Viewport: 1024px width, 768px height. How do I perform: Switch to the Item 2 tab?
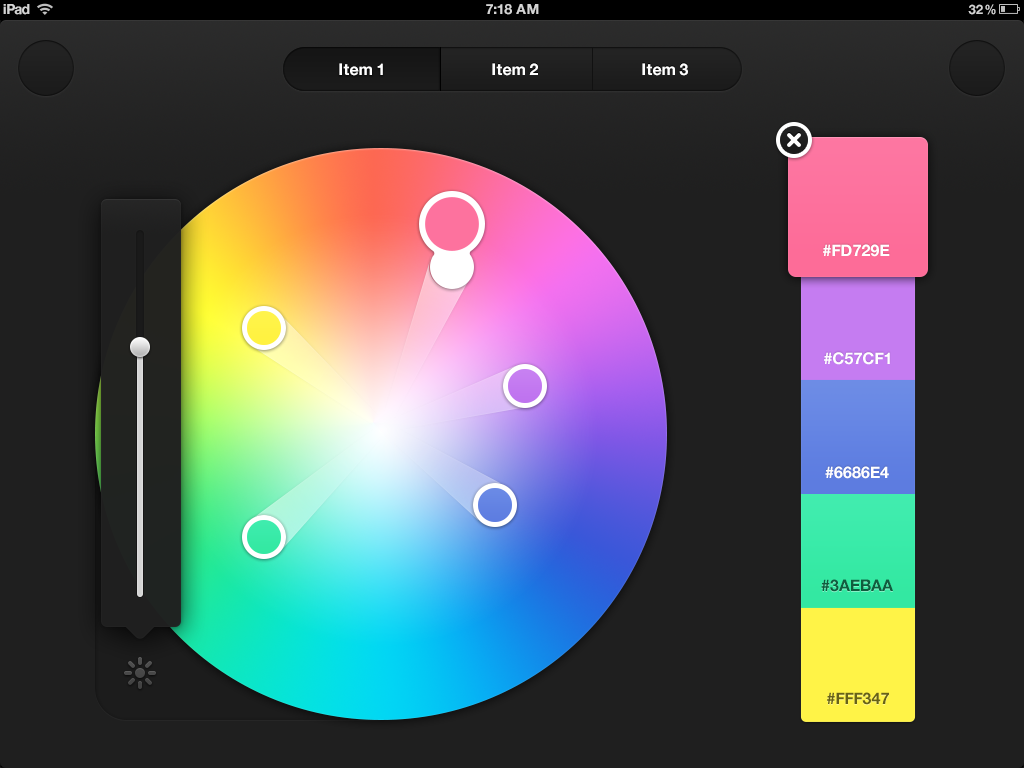tap(516, 69)
